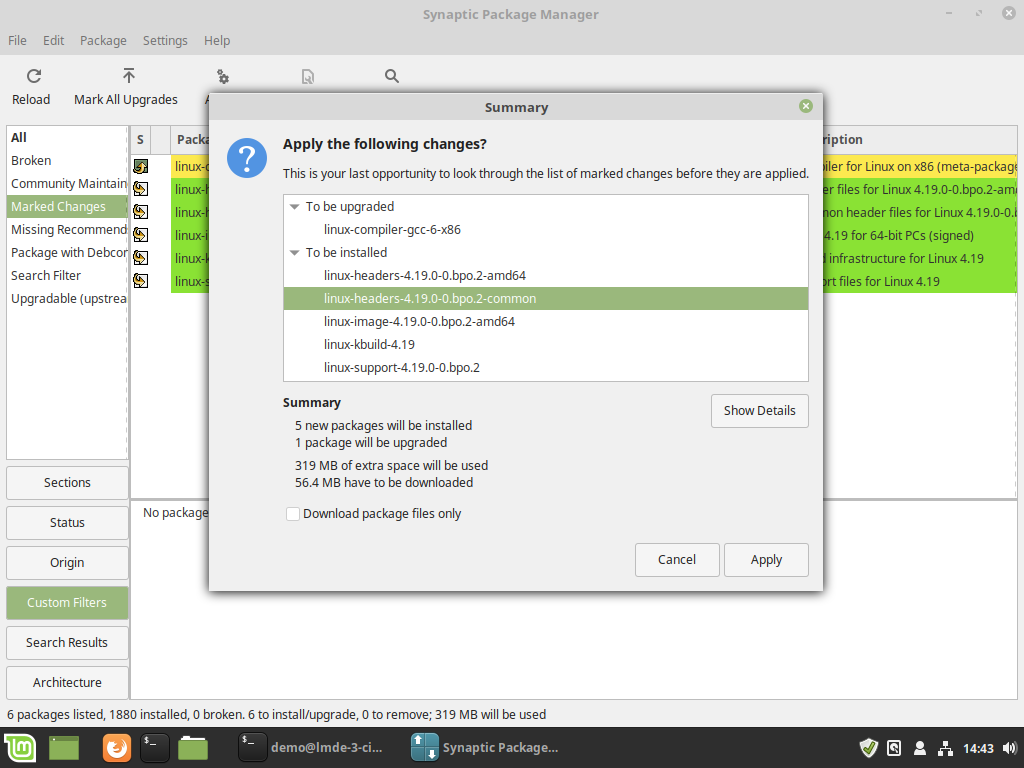Viewport: 1024px width, 768px height.
Task: Click Cancel in the Summary dialog
Action: (677, 560)
